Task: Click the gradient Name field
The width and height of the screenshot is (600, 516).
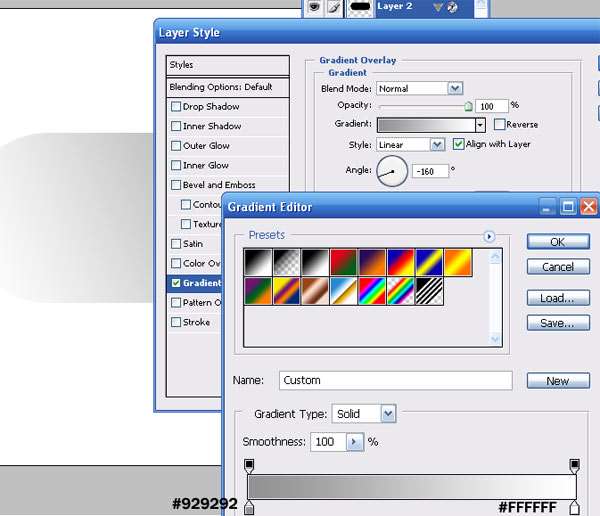Action: tap(396, 380)
